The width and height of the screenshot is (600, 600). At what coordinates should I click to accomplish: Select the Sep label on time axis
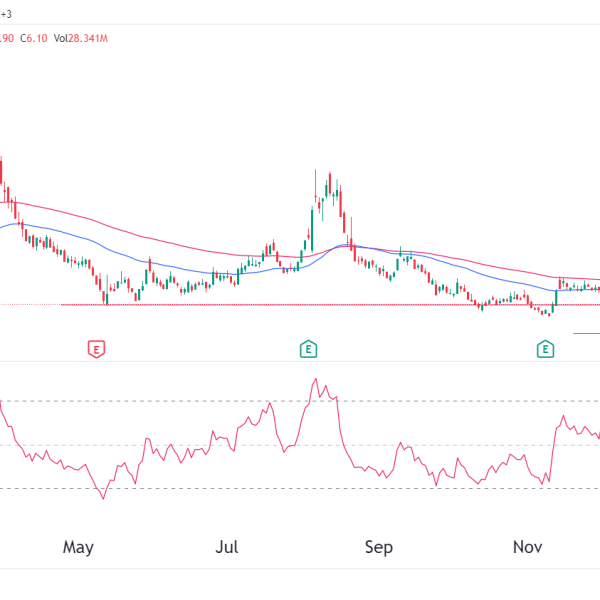(x=378, y=547)
